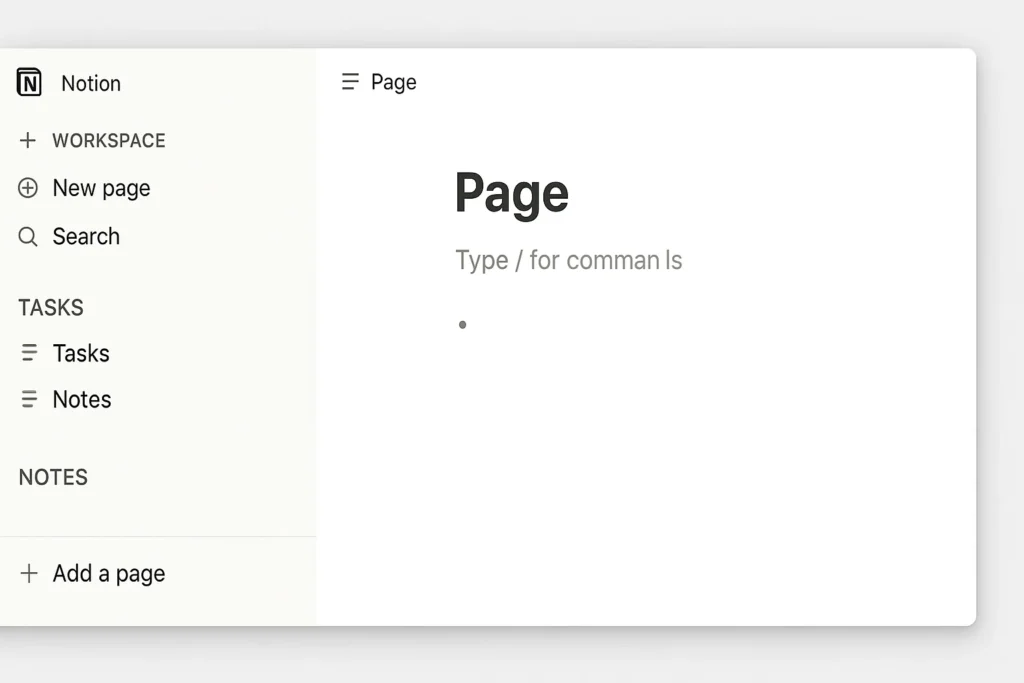Click the breadcrumb page icon in top bar

click(350, 82)
